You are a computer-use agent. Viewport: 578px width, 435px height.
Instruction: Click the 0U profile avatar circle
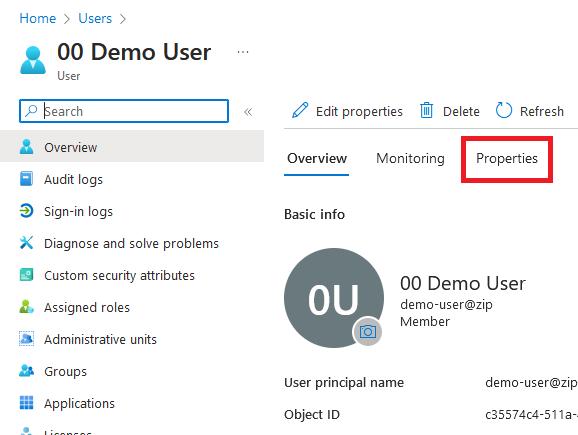[334, 298]
